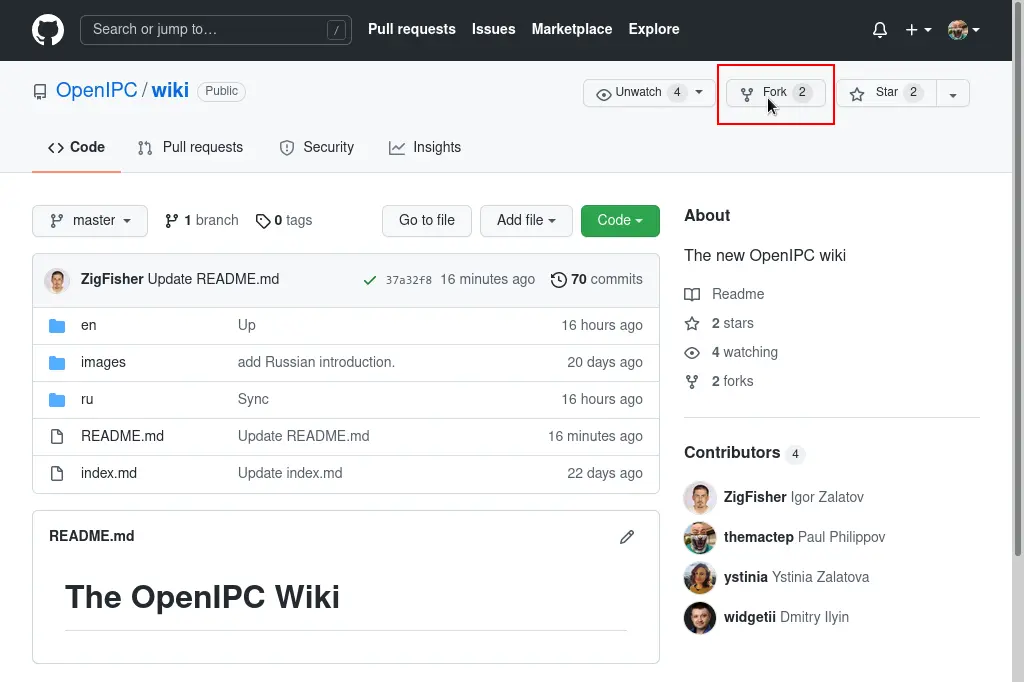Click the green checkmark on latest commit

click(x=370, y=279)
